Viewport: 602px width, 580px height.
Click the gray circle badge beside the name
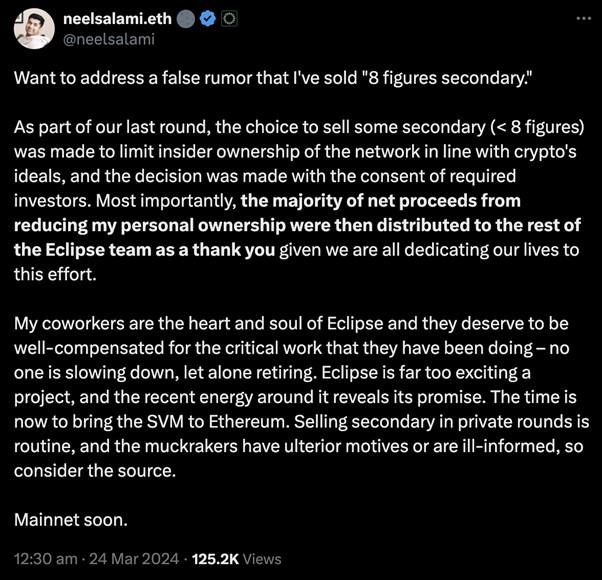tap(185, 19)
